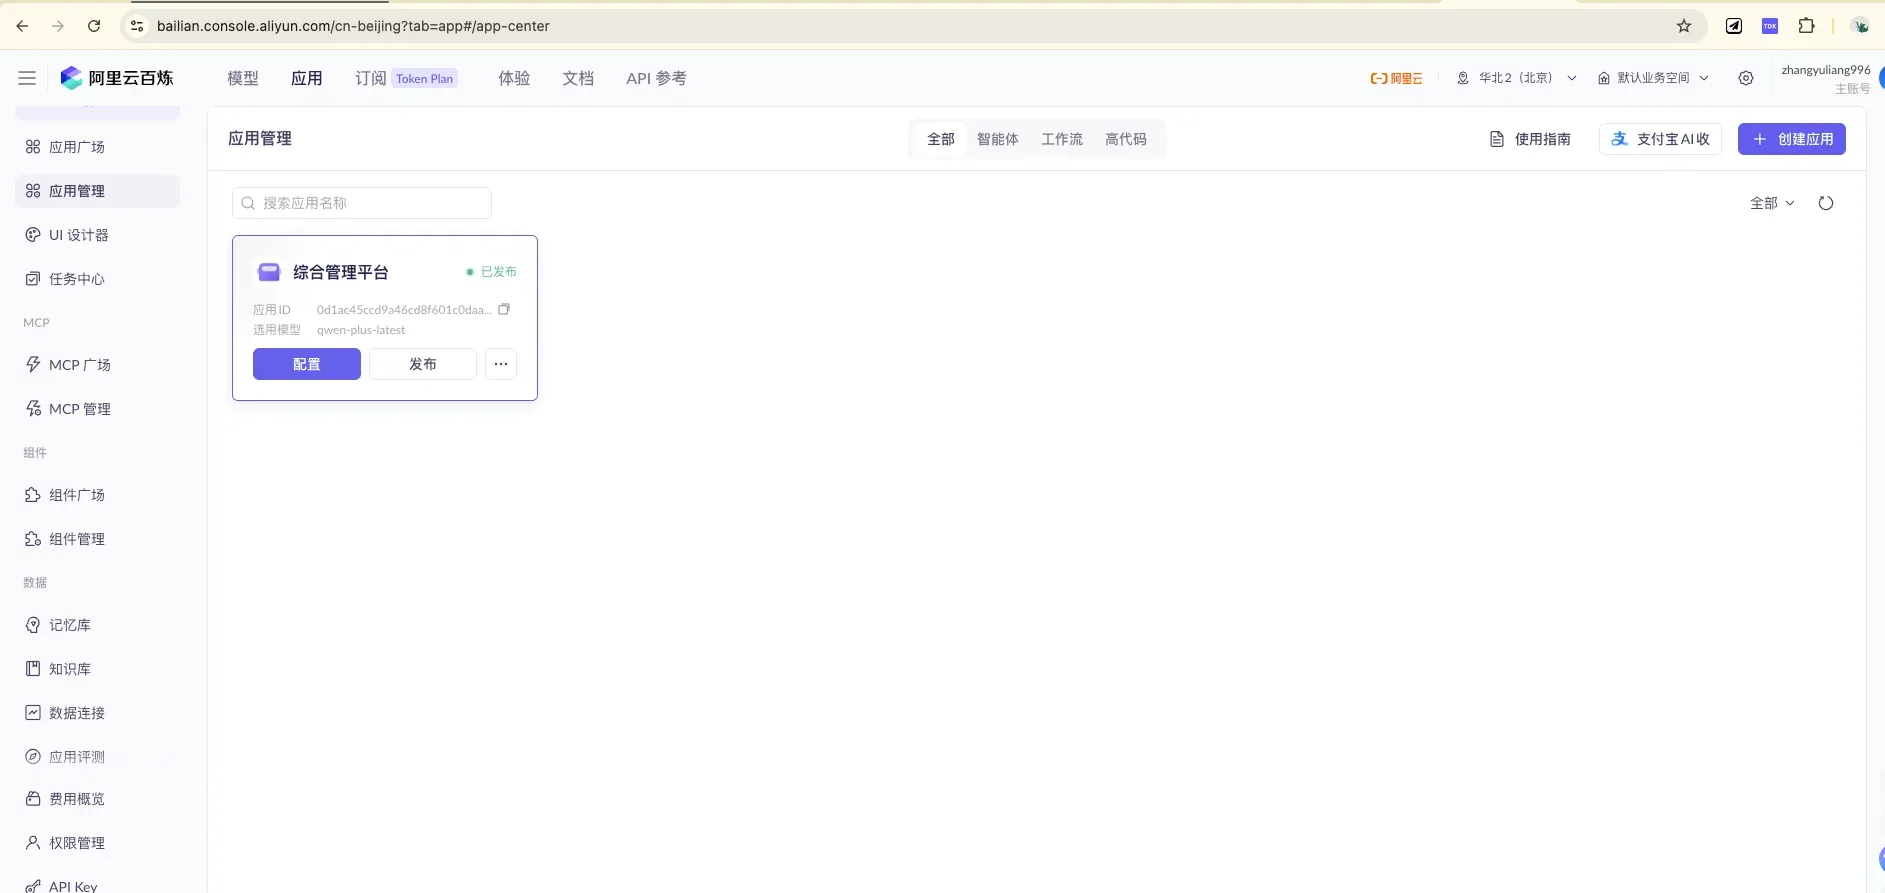This screenshot has height=893, width=1885.
Task: Switch to the 工作流 tab
Action: tap(1062, 139)
